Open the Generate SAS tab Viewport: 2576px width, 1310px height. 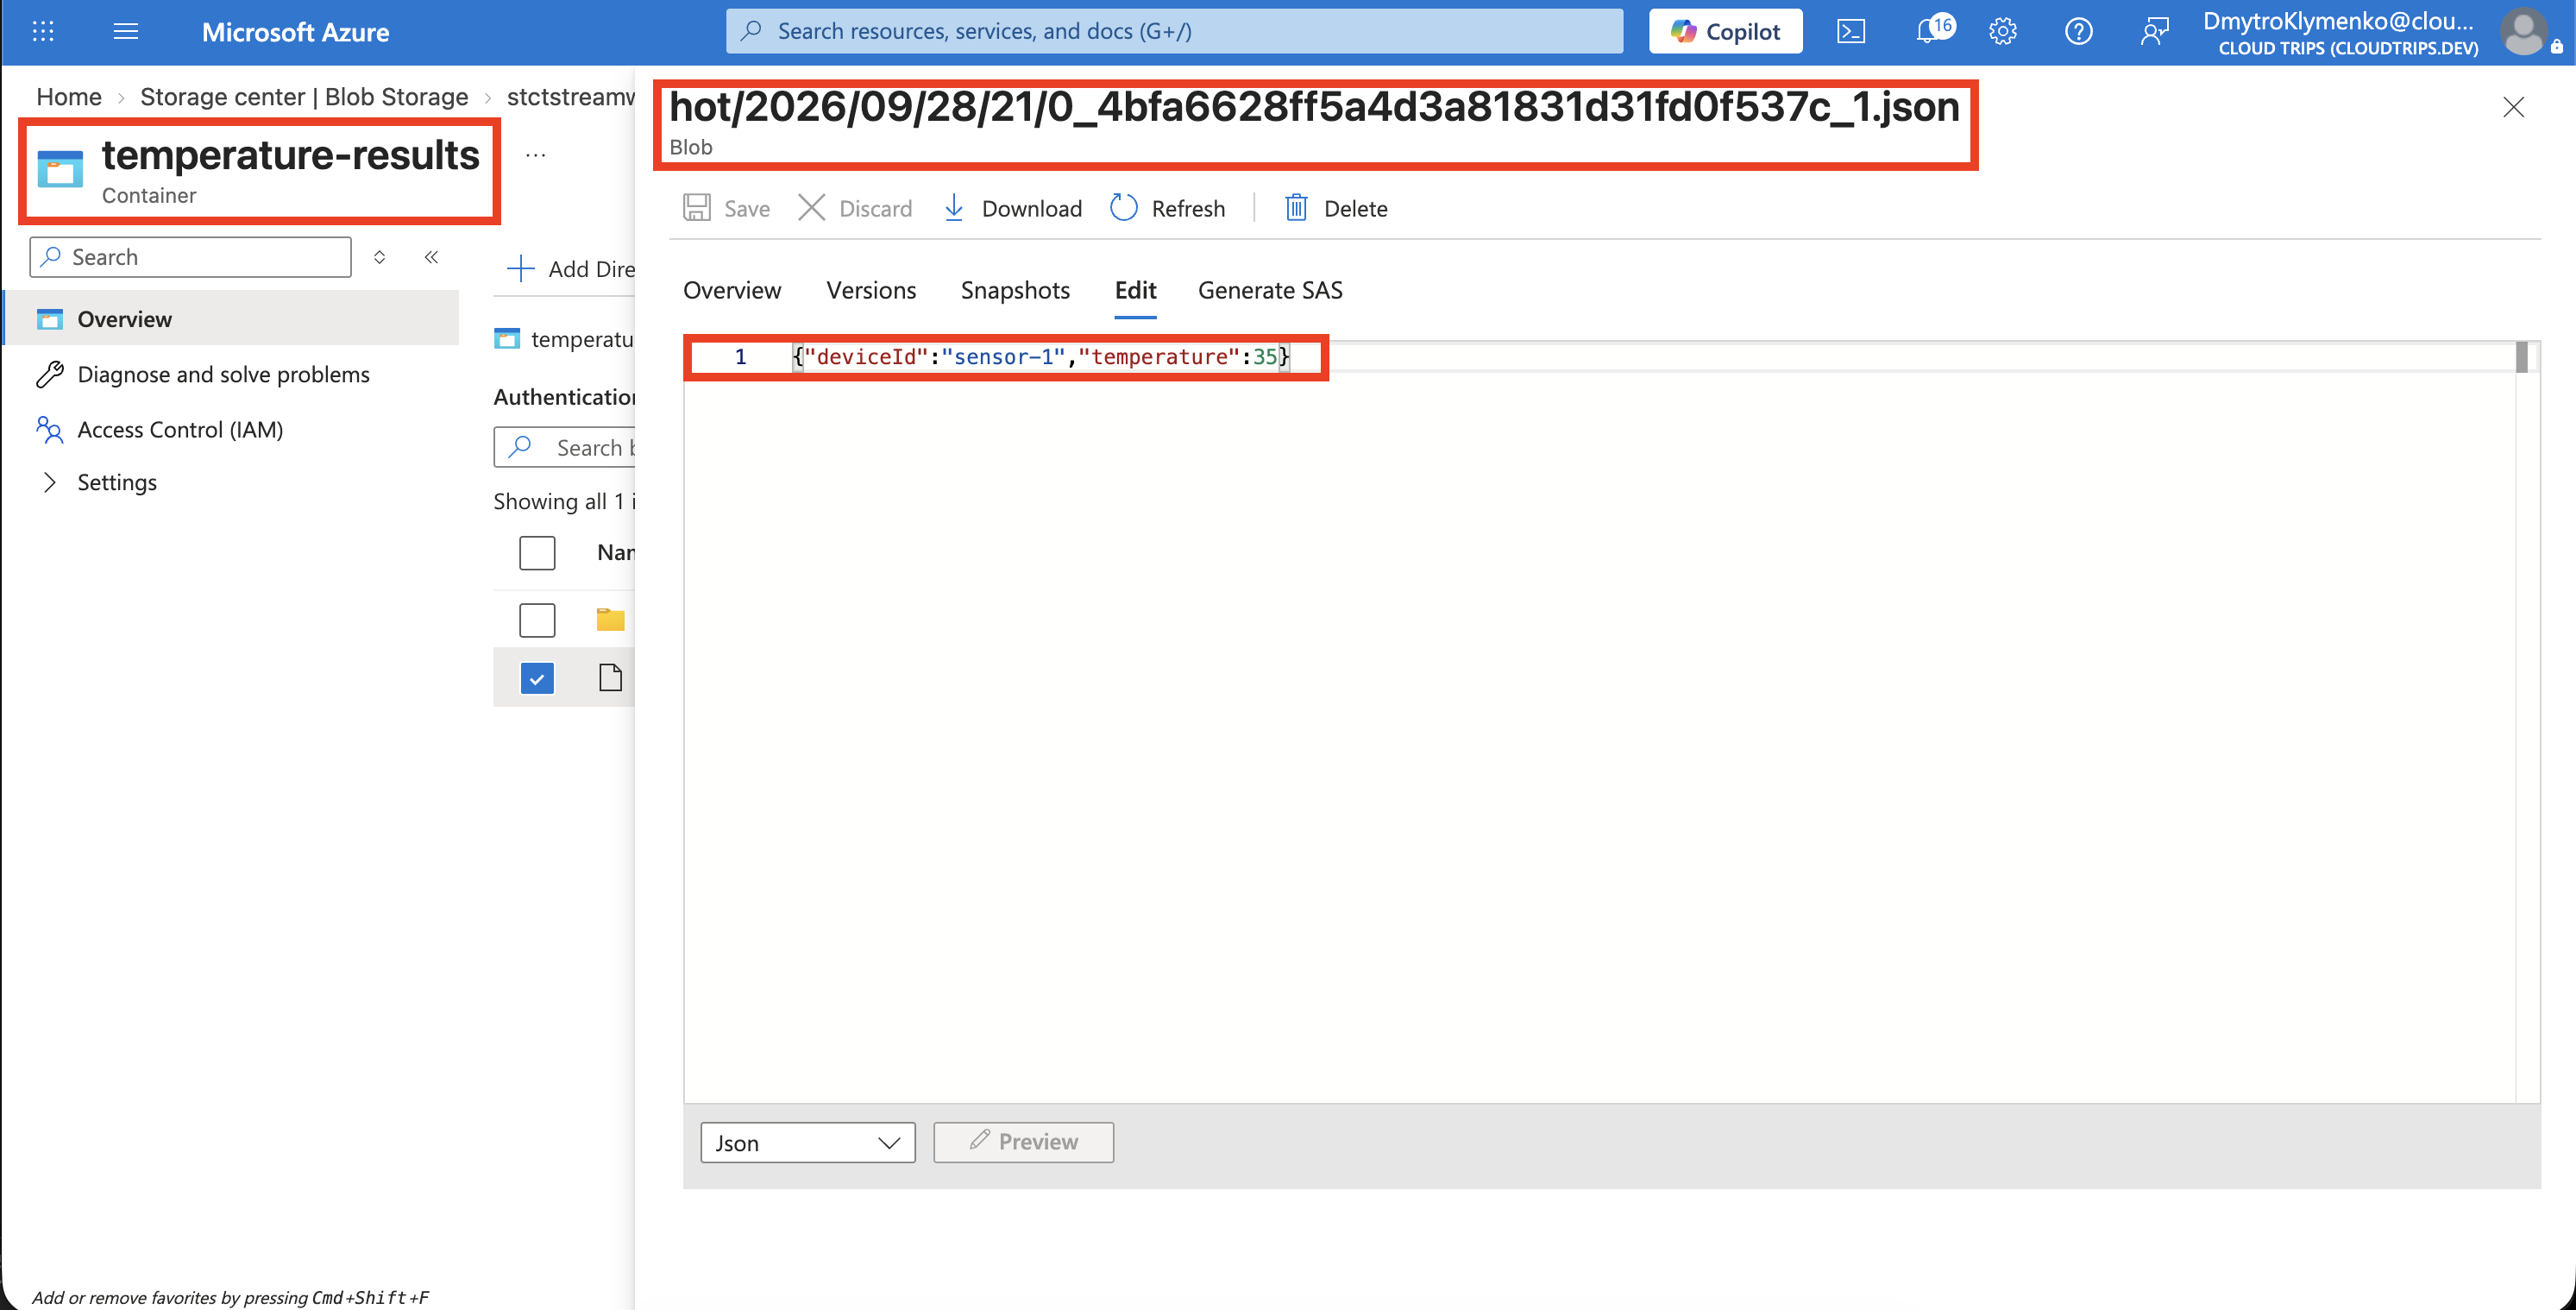click(1270, 290)
